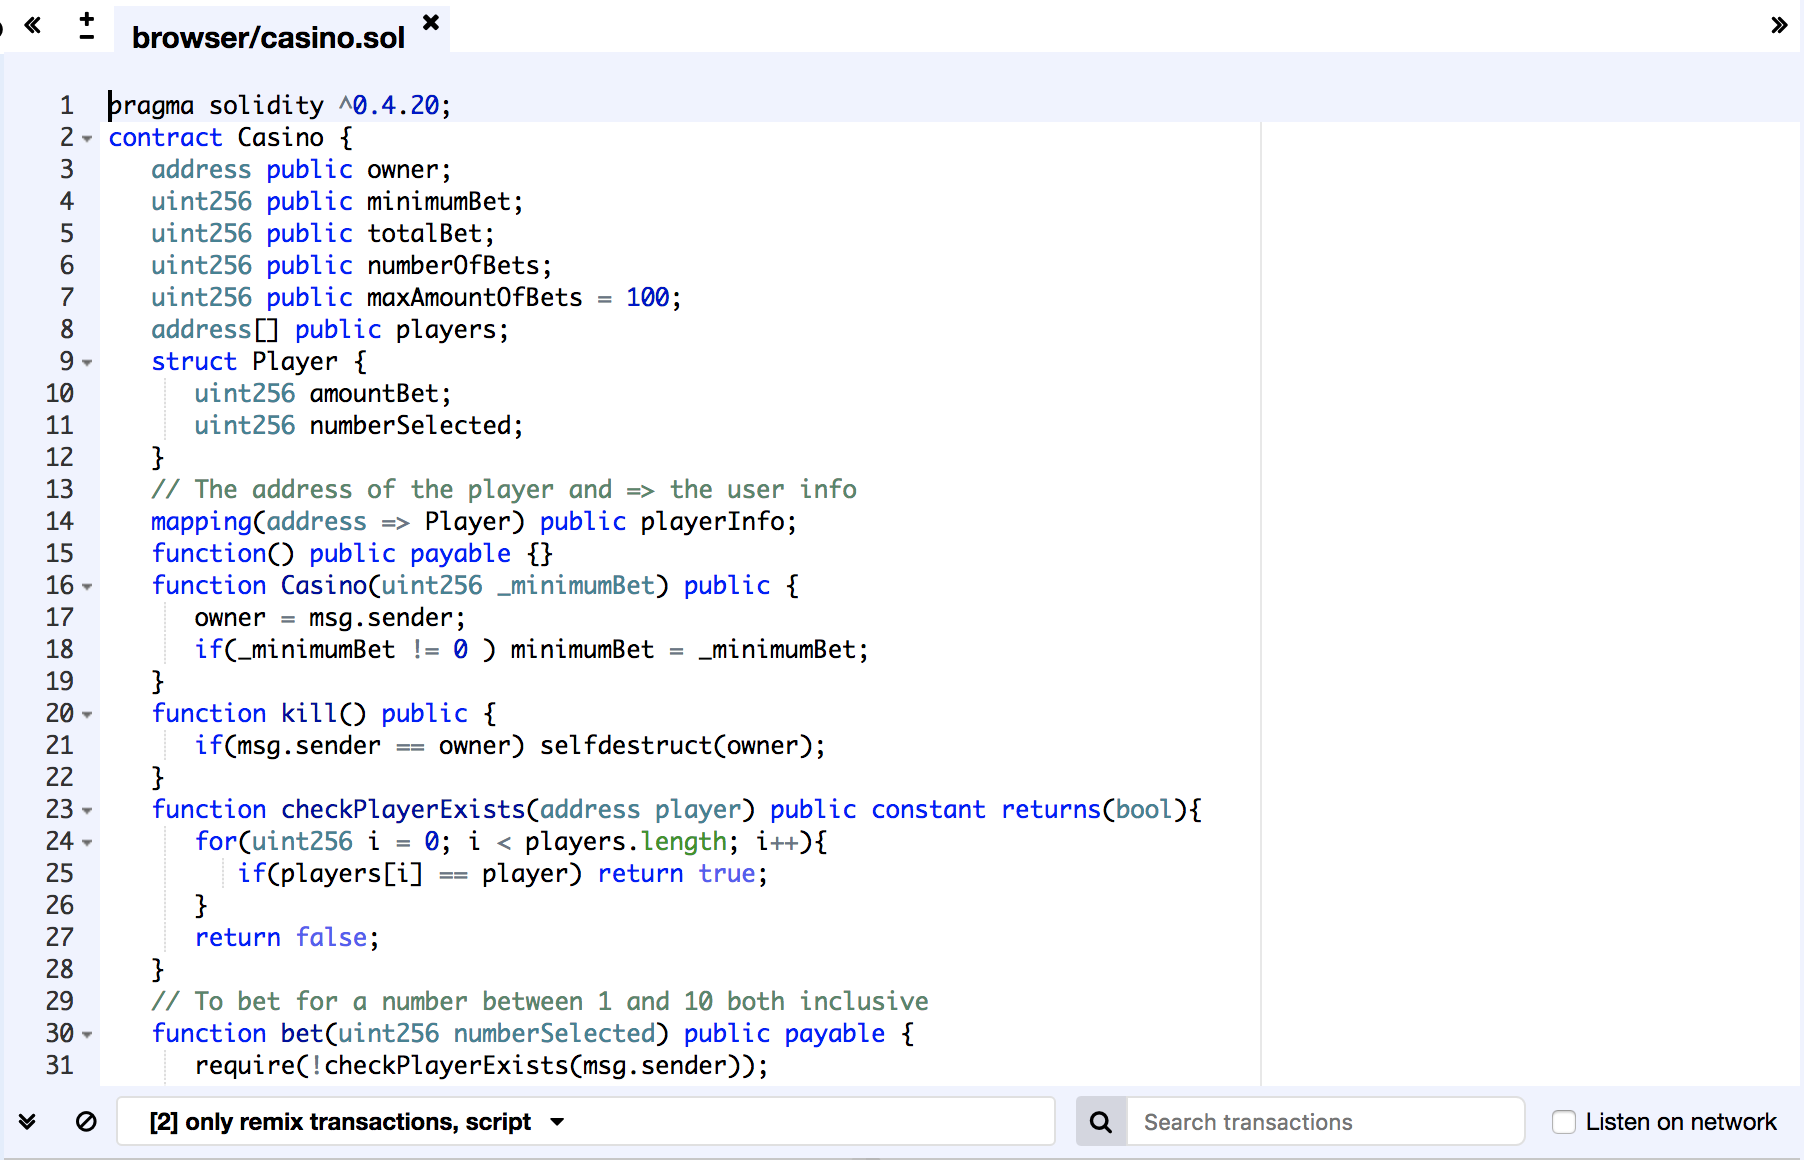Click 'require(!checkPlayerExists(msg.sender));' line
The width and height of the screenshot is (1804, 1160).
[481, 1065]
